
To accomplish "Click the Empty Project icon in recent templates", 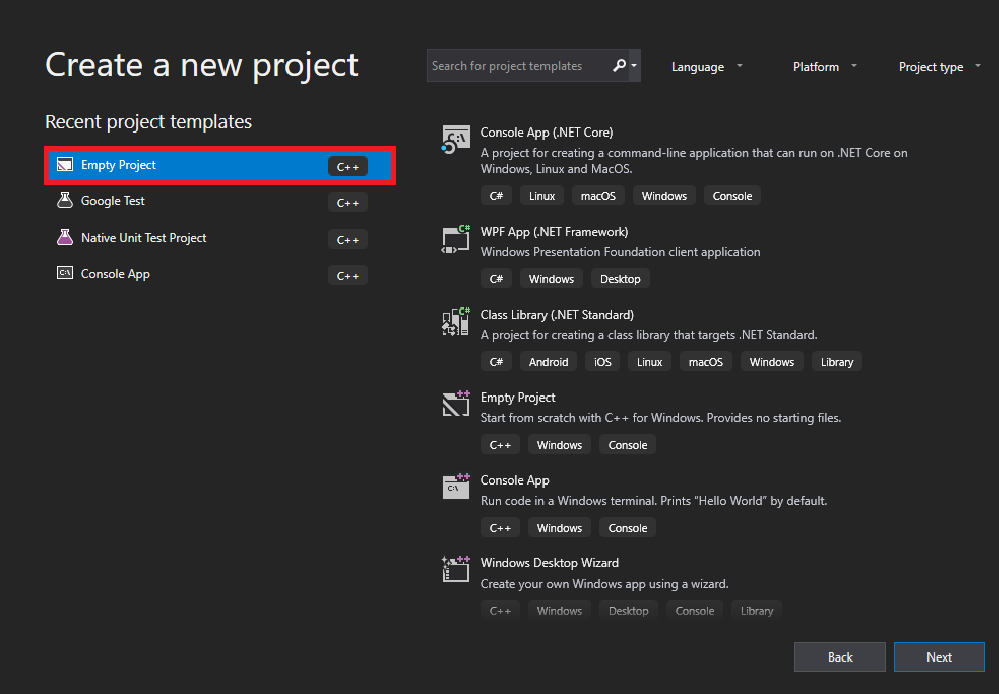I will 64,164.
